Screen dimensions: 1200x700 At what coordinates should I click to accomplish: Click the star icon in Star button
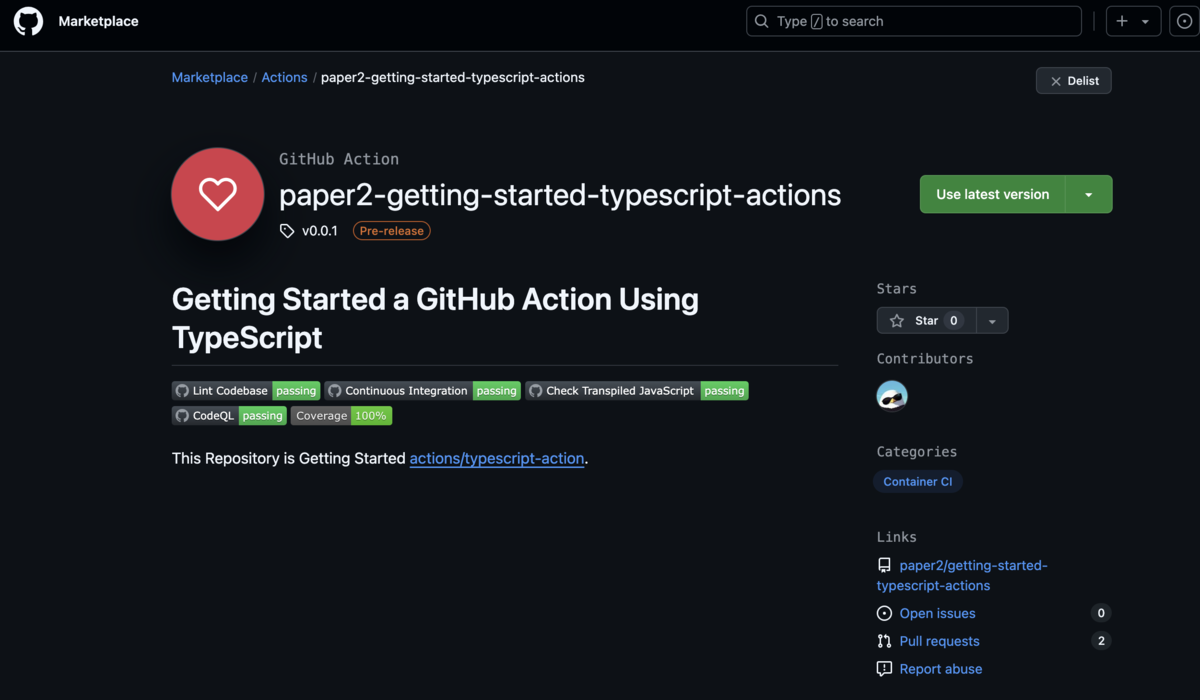coord(897,321)
